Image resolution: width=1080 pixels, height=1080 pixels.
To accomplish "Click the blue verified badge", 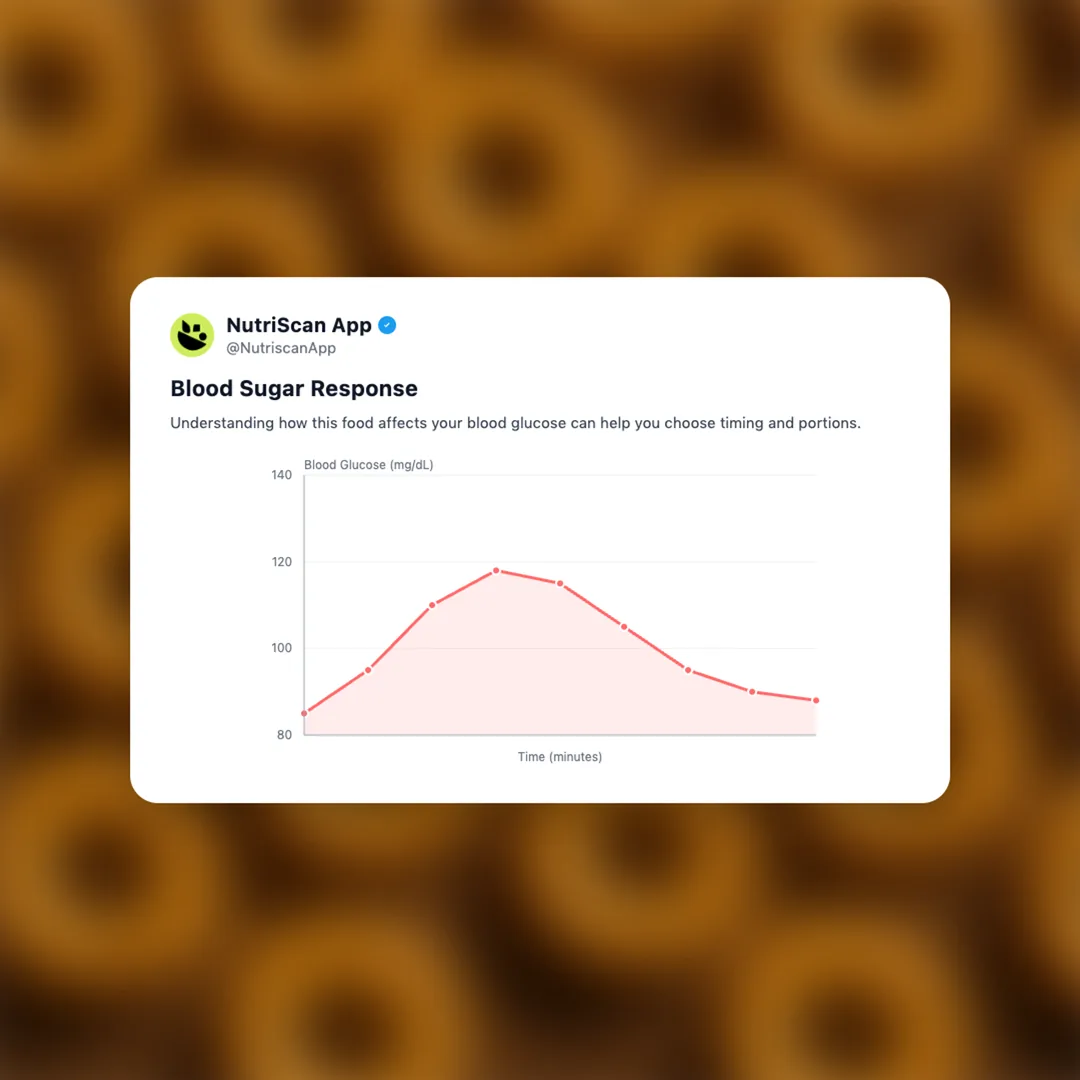I will [387, 325].
